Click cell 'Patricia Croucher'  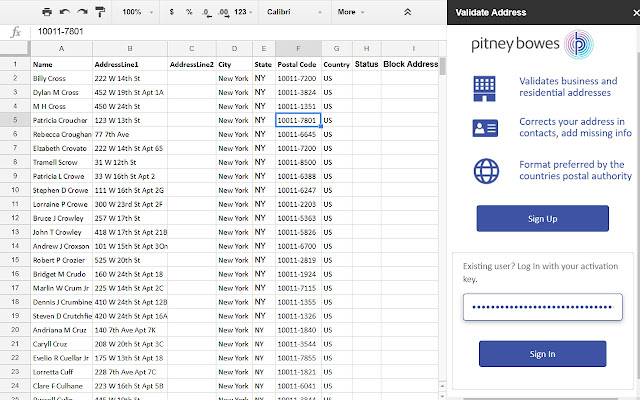click(x=61, y=120)
